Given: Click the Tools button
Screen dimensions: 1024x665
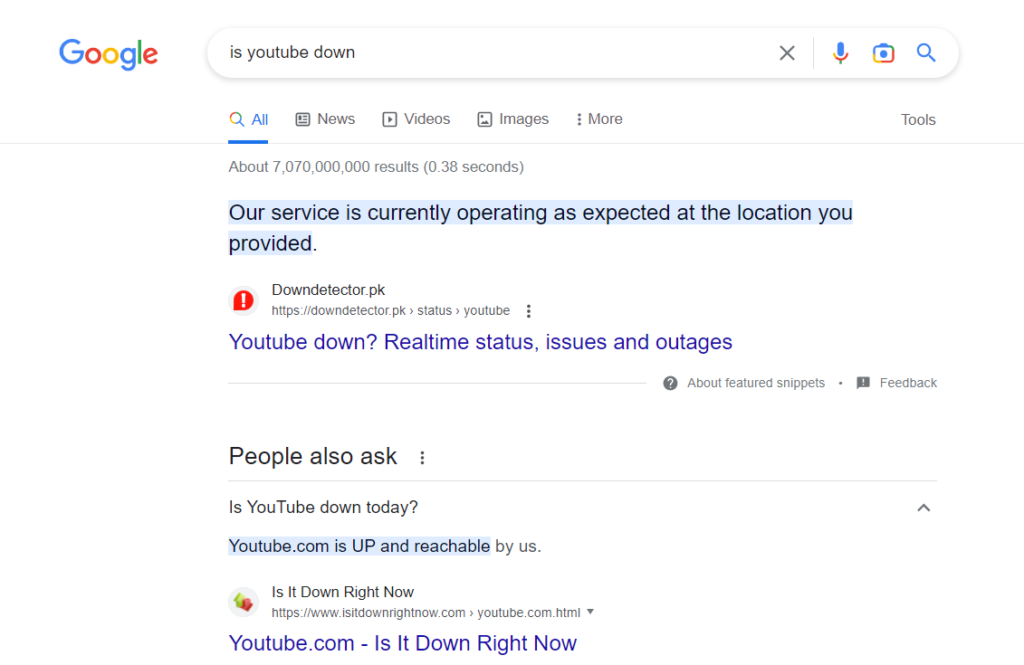Looking at the screenshot, I should [x=917, y=120].
